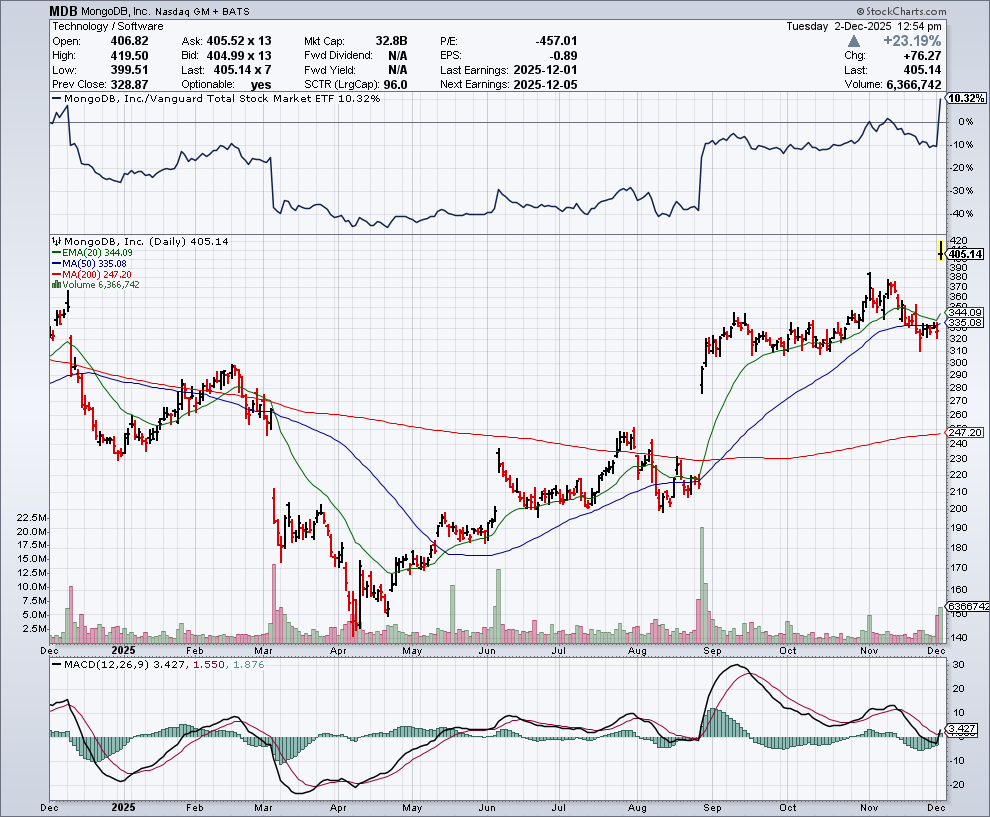Click the MACD(12,26,9) legend line marker
Viewport: 990px width, 817px height.
(57, 664)
